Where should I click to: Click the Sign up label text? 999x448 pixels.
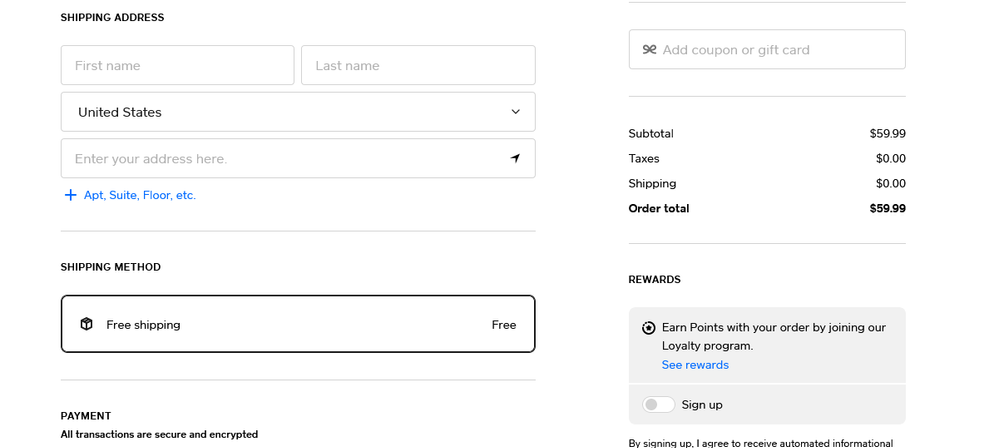[x=702, y=405]
